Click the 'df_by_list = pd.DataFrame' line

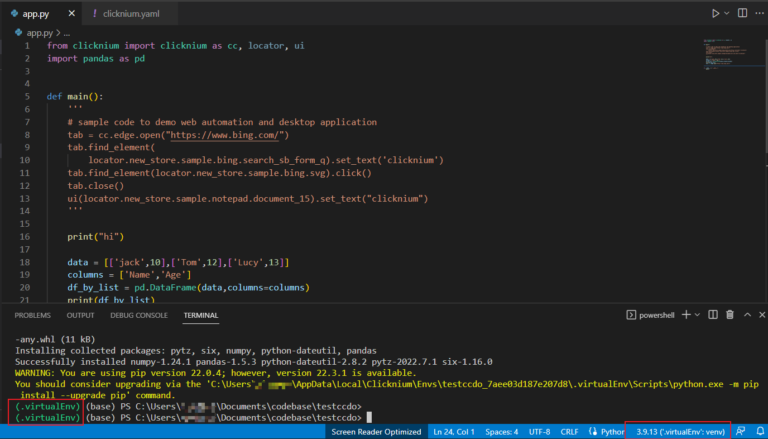click(x=189, y=288)
